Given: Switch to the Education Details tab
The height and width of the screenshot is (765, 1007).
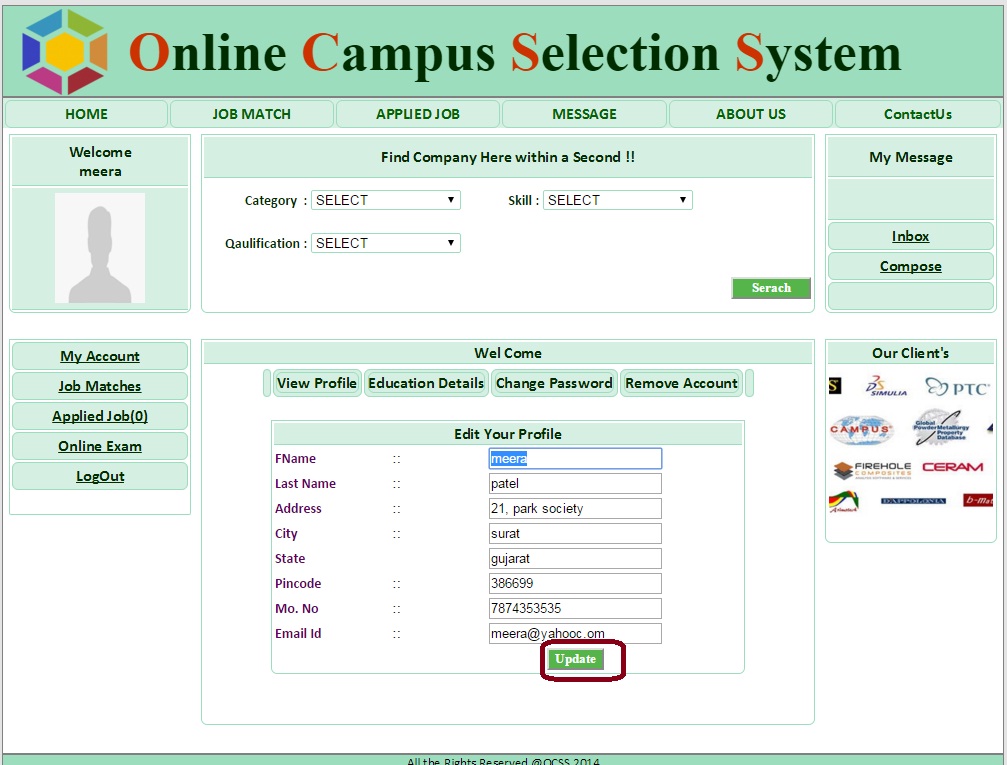Looking at the screenshot, I should coord(426,383).
